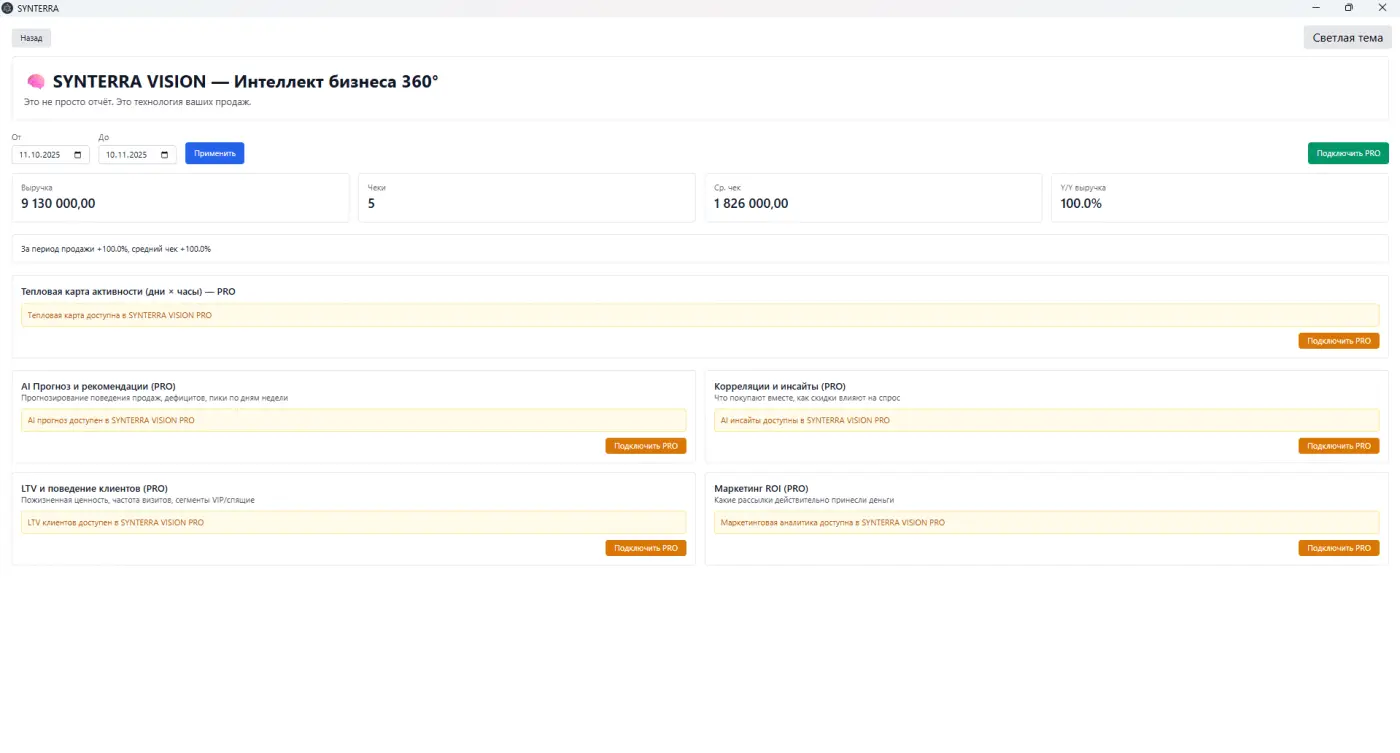The width and height of the screenshot is (1400, 753).
Task: Click the Чеки metric card
Action: pyautogui.click(x=526, y=197)
